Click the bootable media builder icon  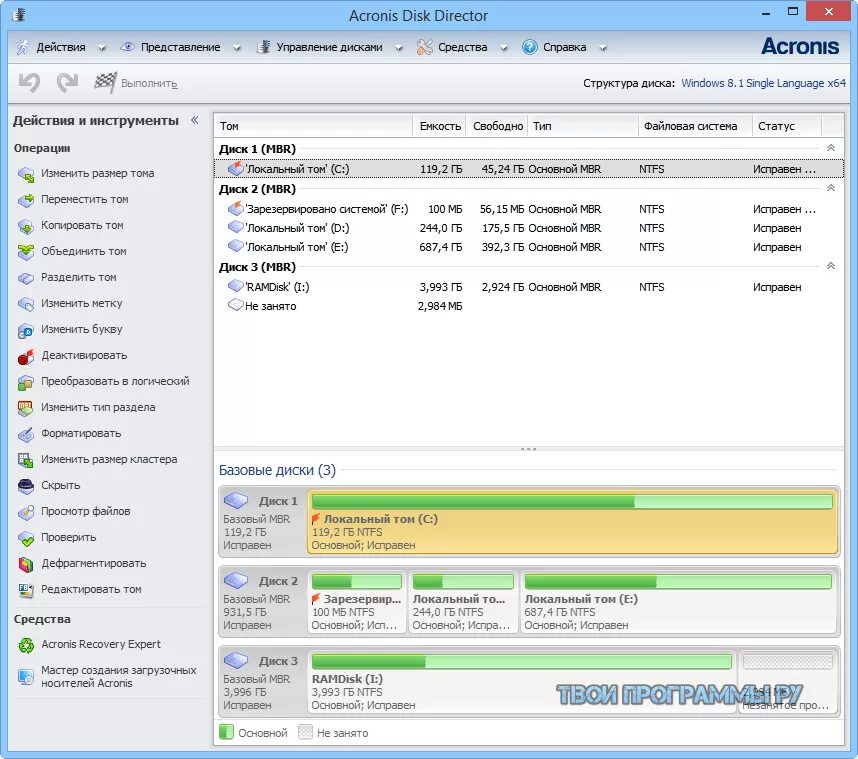26,677
